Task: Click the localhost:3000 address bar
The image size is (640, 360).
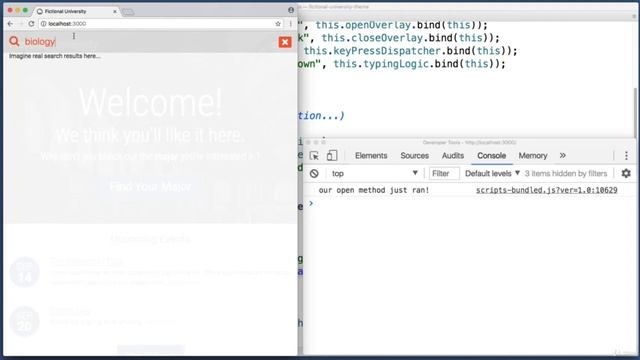Action: [159, 24]
